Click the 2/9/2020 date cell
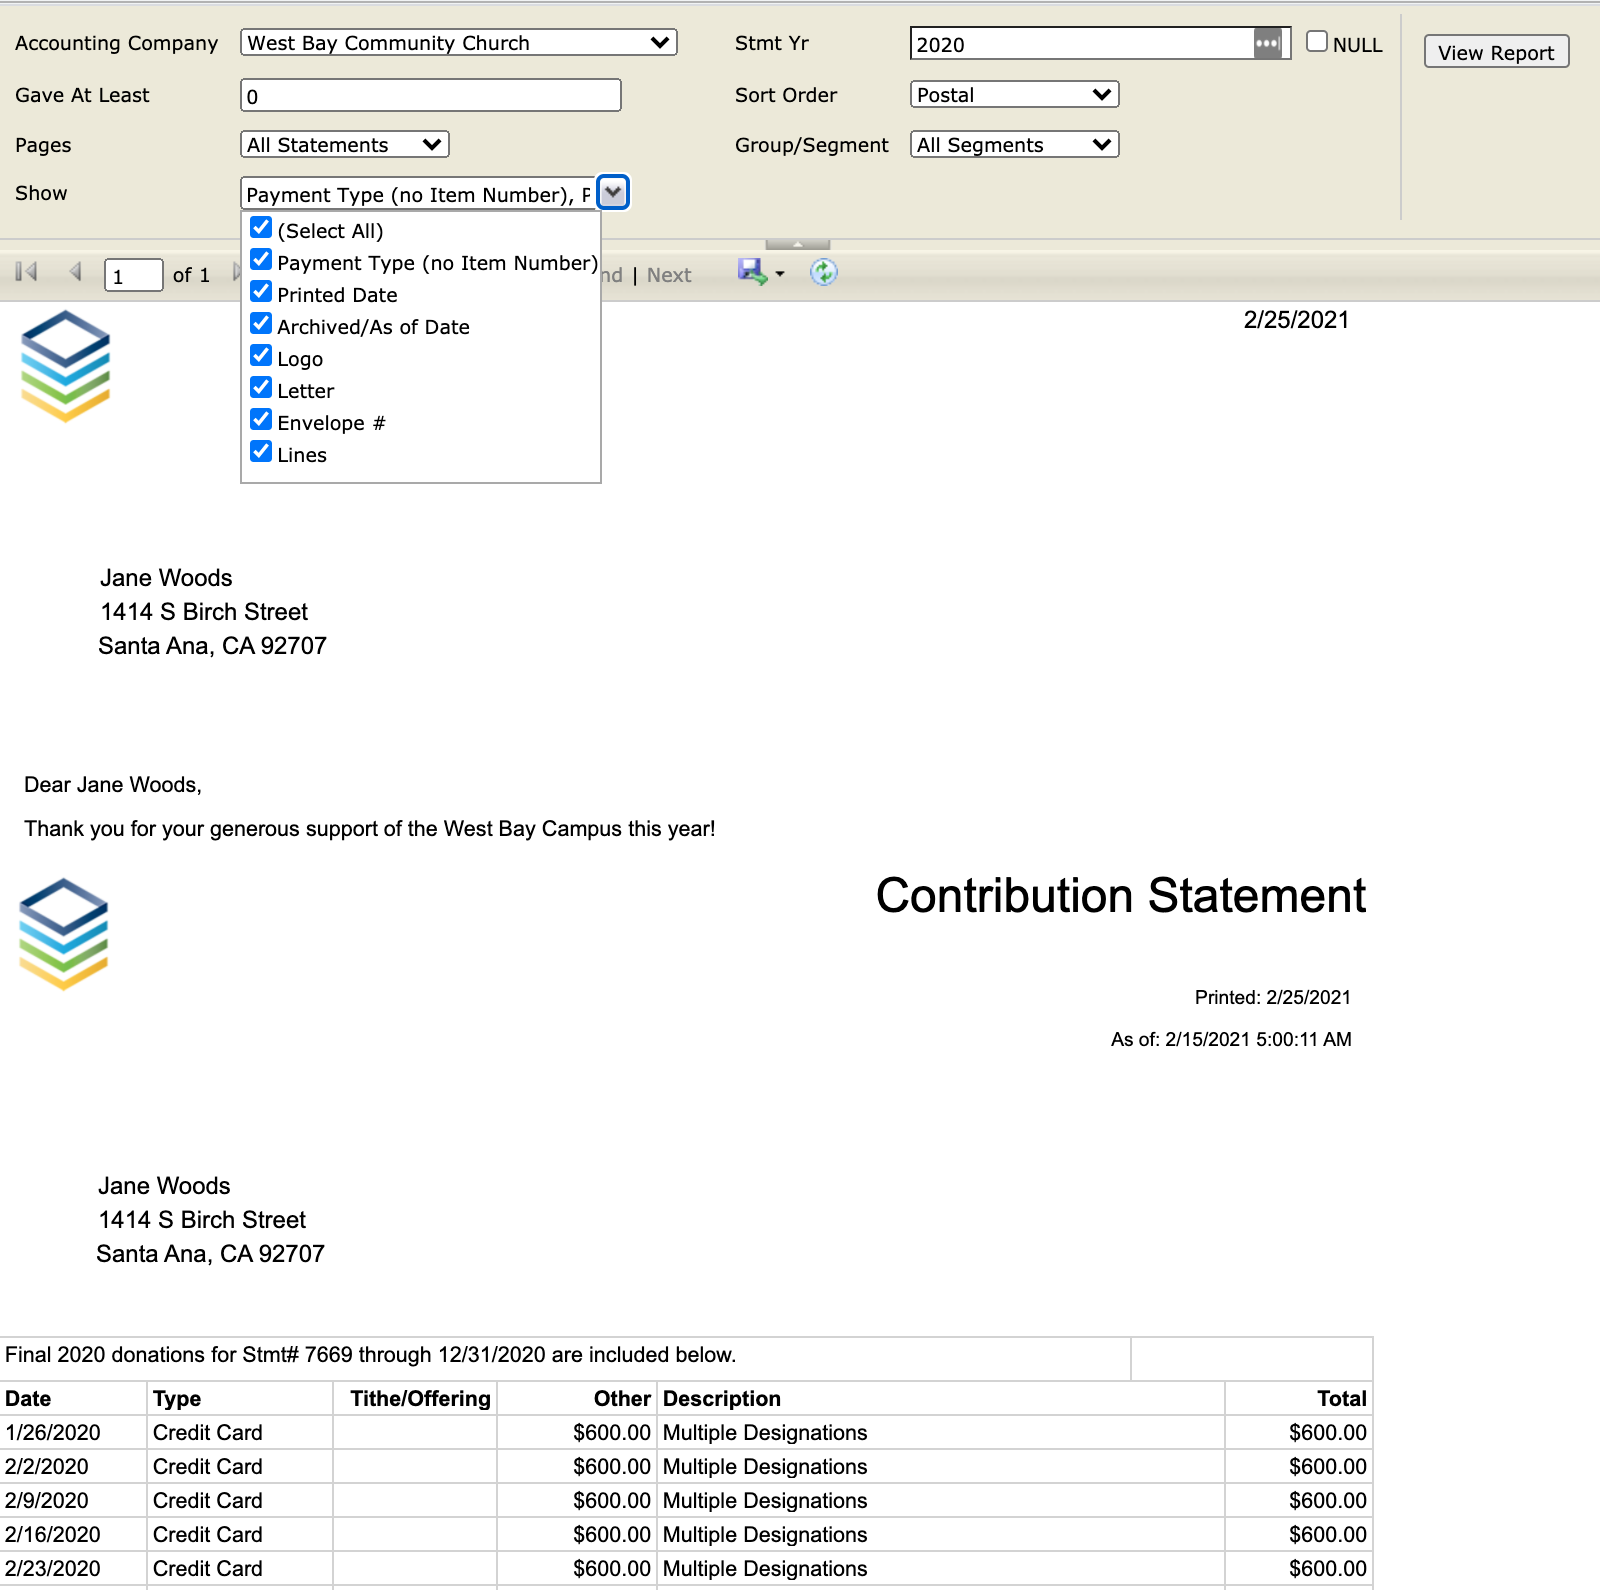Image resolution: width=1600 pixels, height=1590 pixels. [74, 1500]
